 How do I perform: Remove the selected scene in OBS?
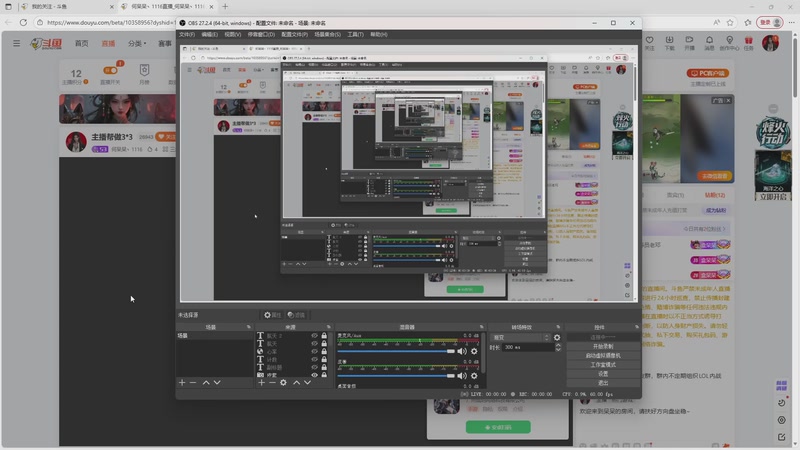(x=193, y=382)
